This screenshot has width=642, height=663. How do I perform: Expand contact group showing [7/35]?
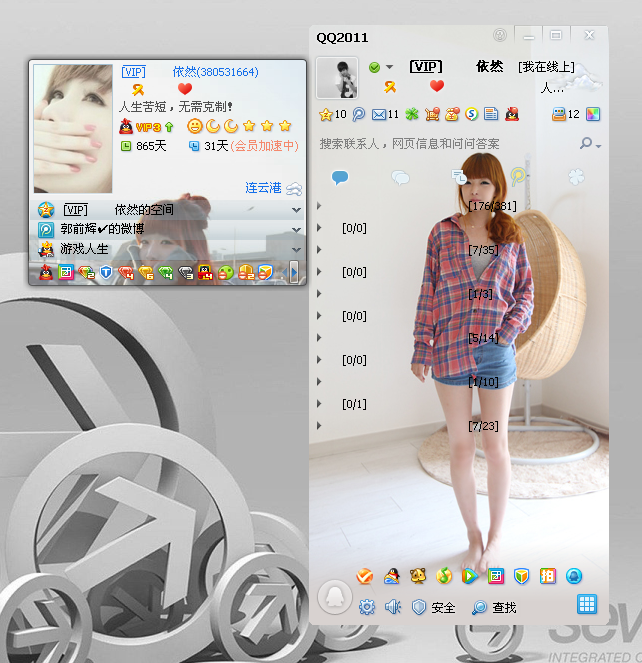click(x=319, y=250)
